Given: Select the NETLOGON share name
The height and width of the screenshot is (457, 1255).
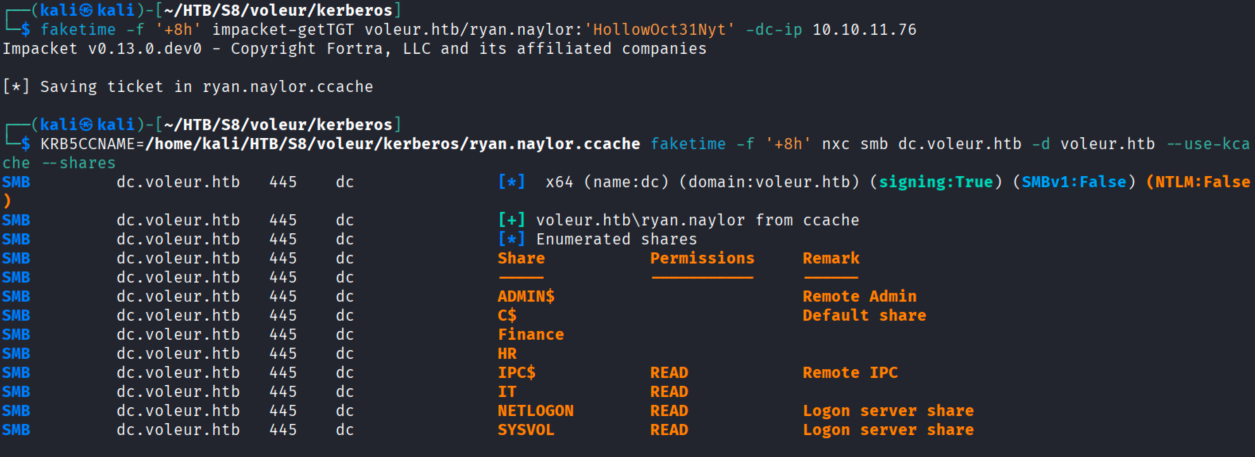Looking at the screenshot, I should click(536, 411).
